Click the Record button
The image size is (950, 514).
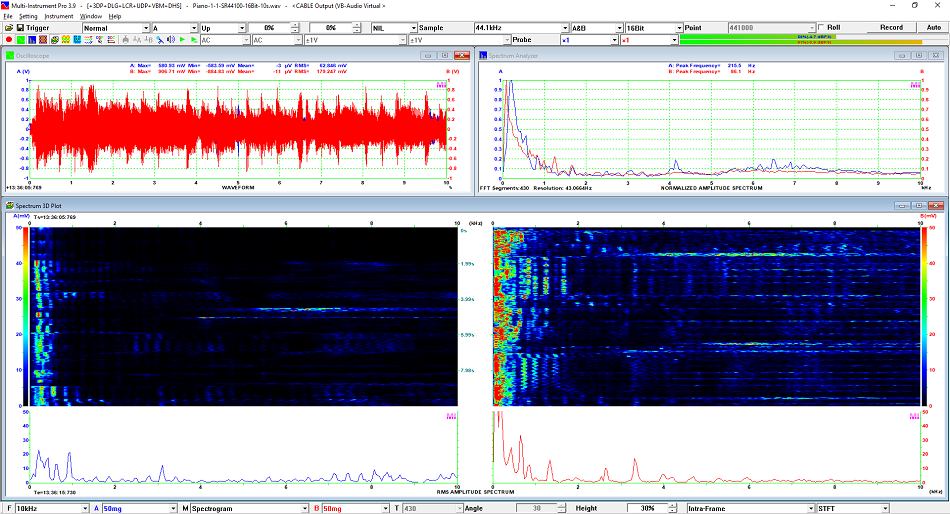pos(890,27)
